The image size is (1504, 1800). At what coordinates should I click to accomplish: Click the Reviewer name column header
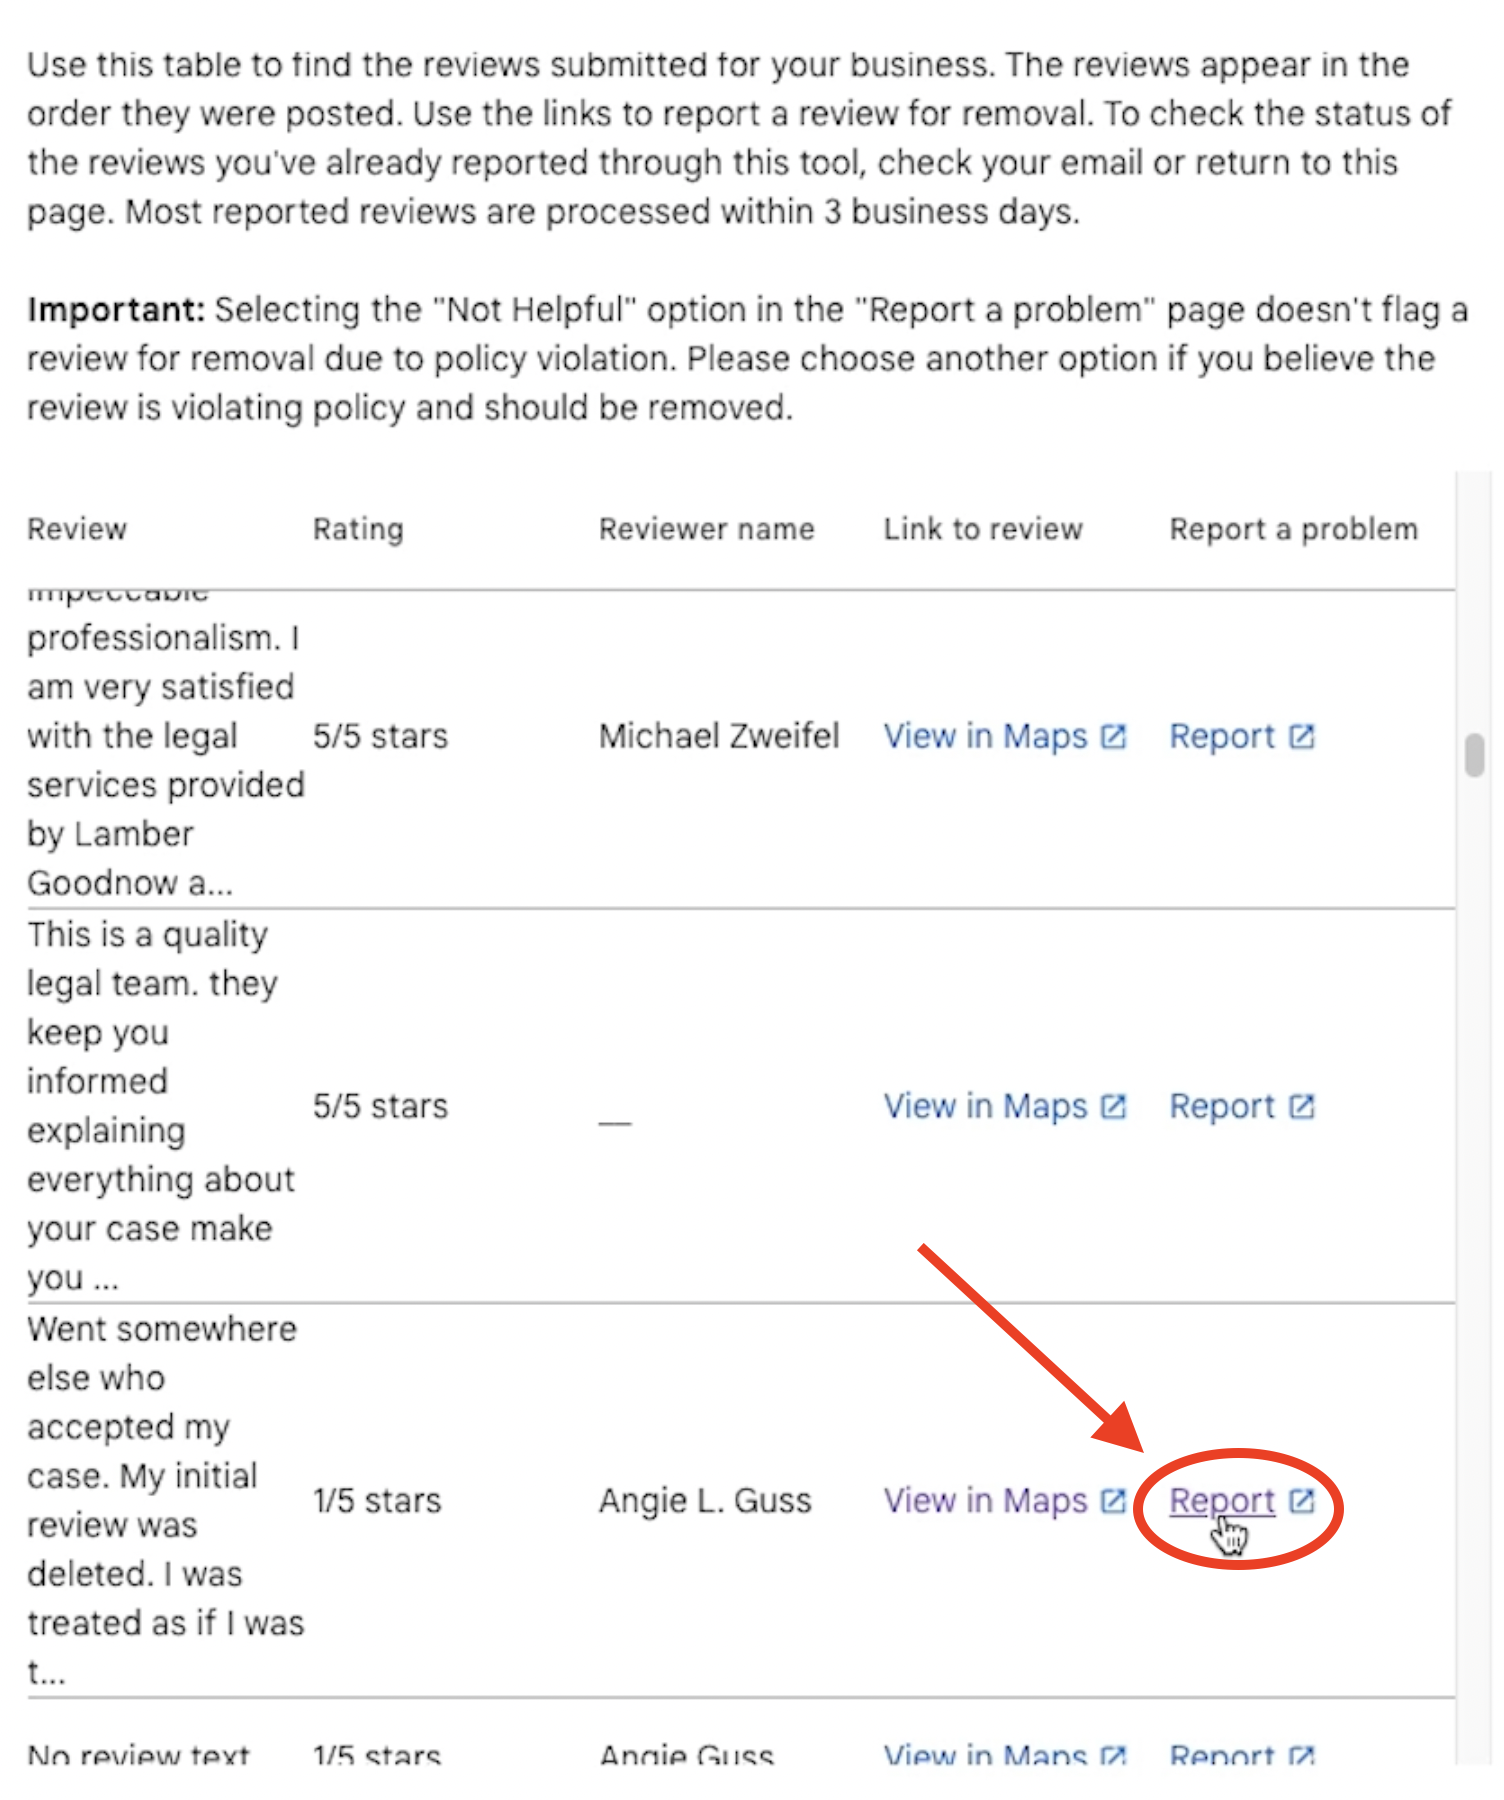706,529
